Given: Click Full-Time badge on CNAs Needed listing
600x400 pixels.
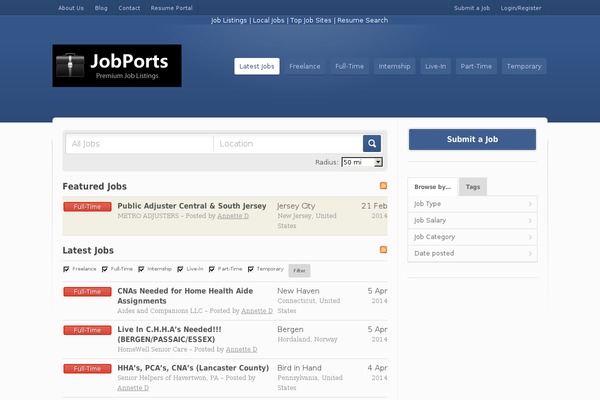Looking at the screenshot, I should point(87,292).
